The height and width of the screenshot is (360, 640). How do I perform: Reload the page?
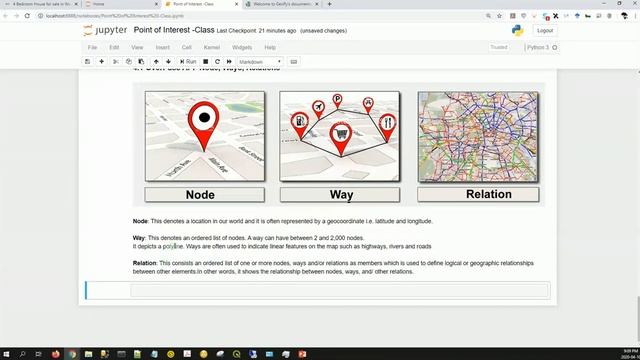pyautogui.click(x=27, y=16)
